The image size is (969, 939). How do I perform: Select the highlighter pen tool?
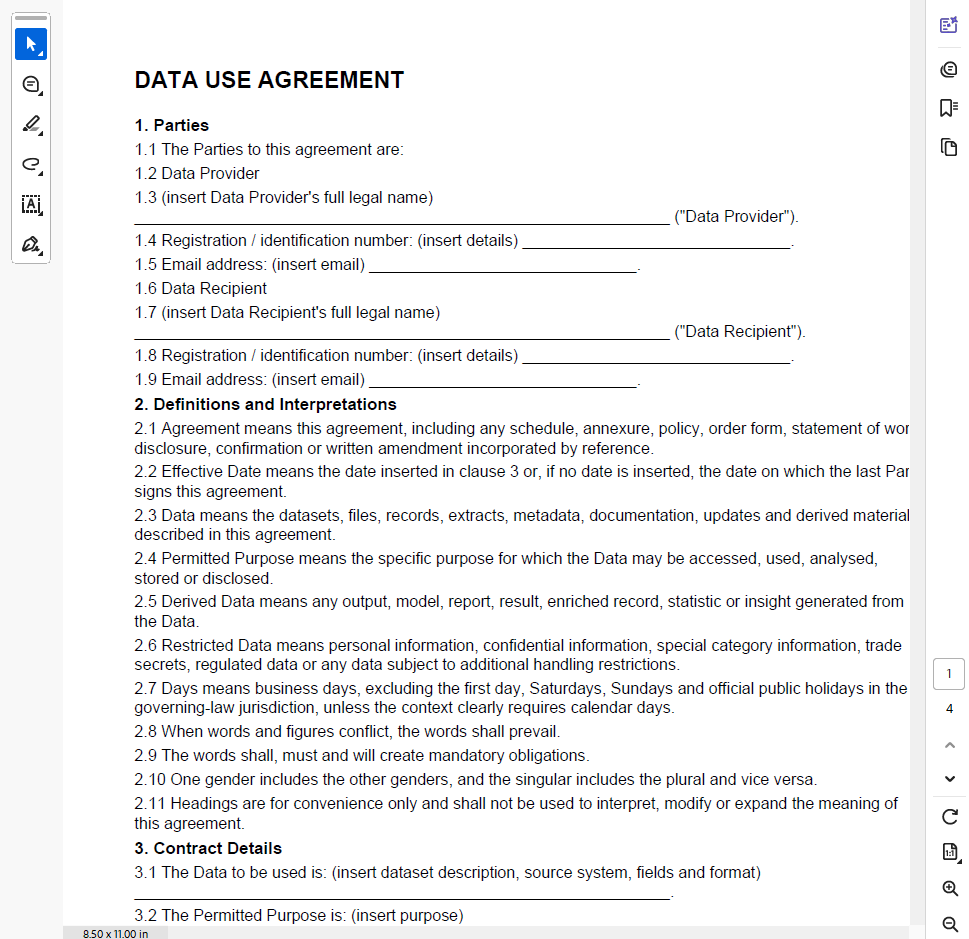click(31, 124)
